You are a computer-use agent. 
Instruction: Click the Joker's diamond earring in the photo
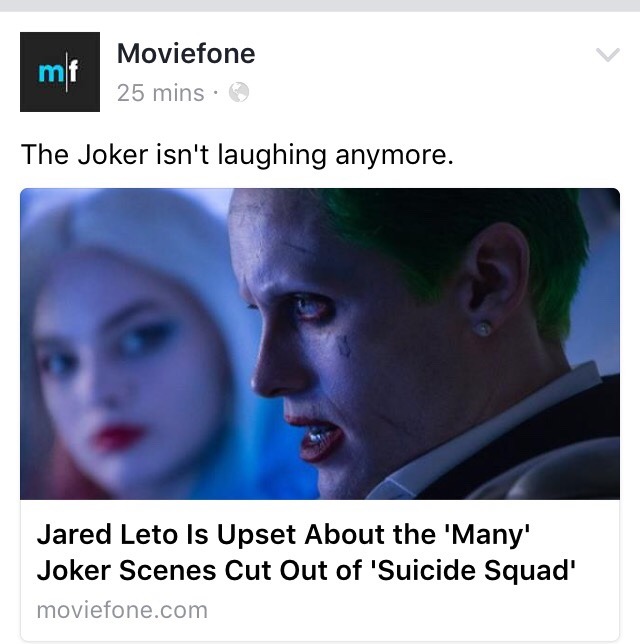[483, 328]
